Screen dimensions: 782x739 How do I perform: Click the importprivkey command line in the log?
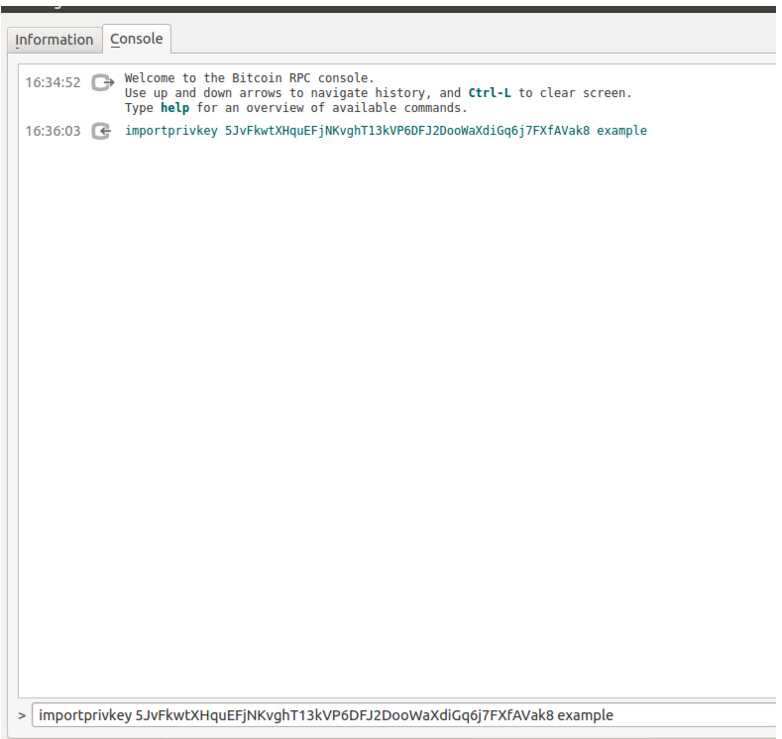[x=386, y=131]
